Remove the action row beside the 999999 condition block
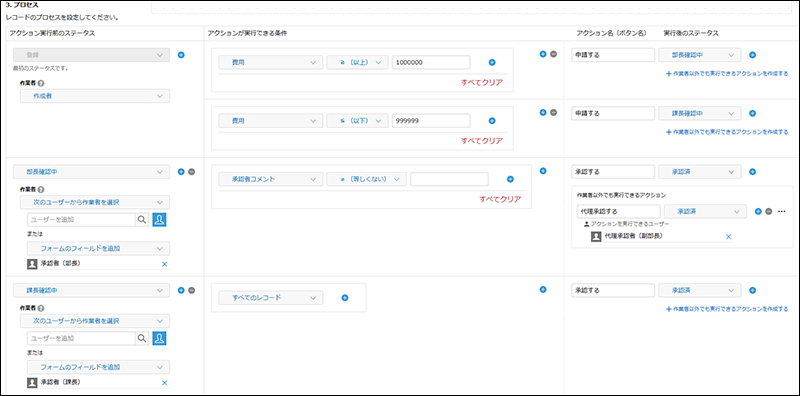The height and width of the screenshot is (396, 800). click(553, 112)
